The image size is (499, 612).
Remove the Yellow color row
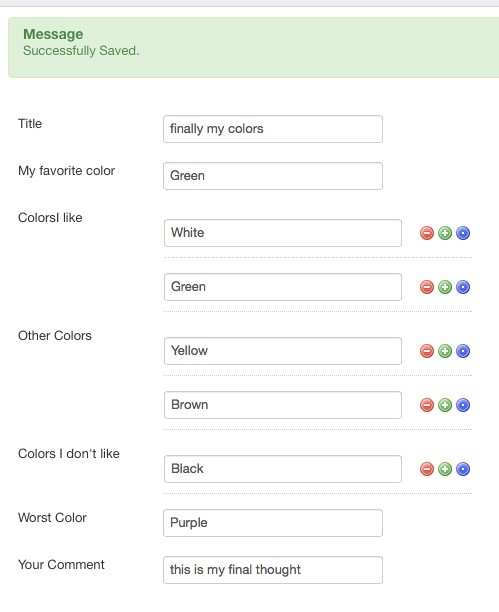[427, 351]
